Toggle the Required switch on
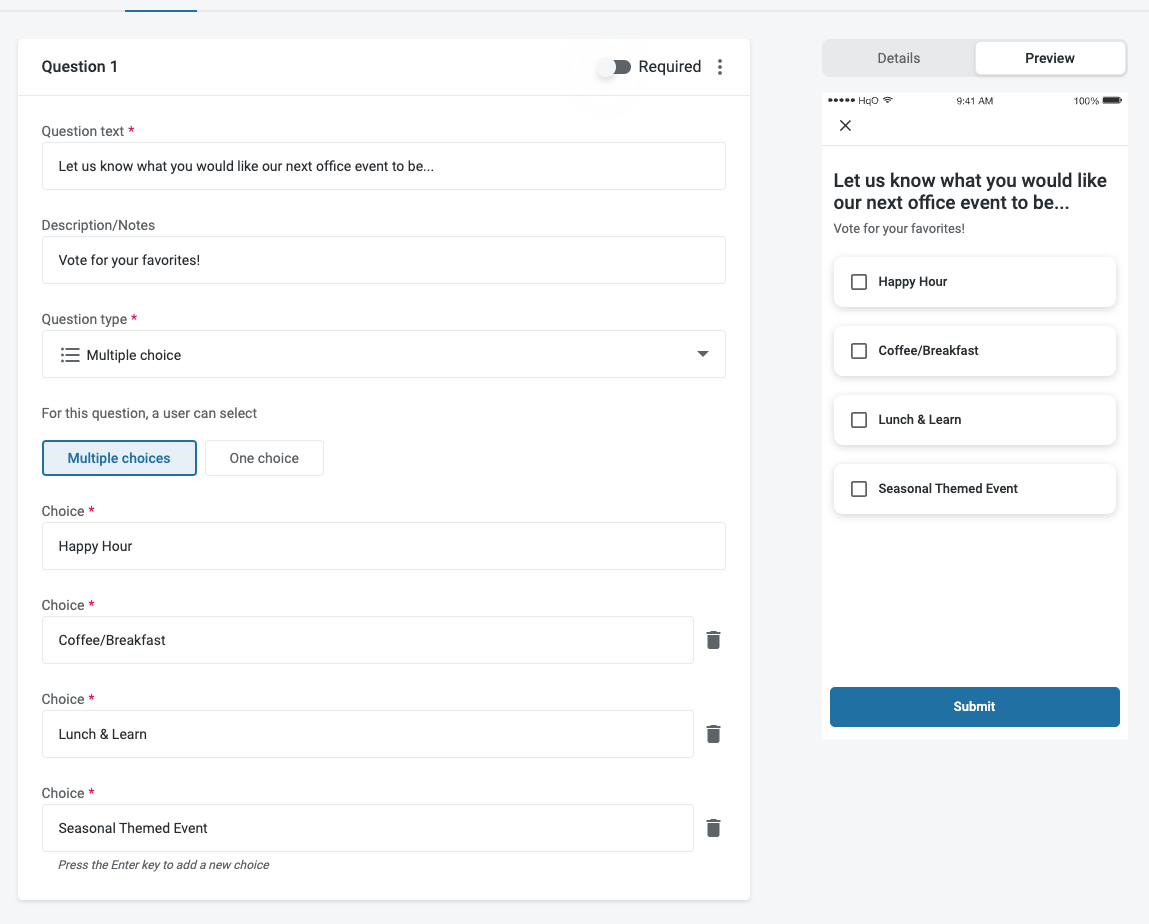The height and width of the screenshot is (924, 1149). (x=614, y=67)
